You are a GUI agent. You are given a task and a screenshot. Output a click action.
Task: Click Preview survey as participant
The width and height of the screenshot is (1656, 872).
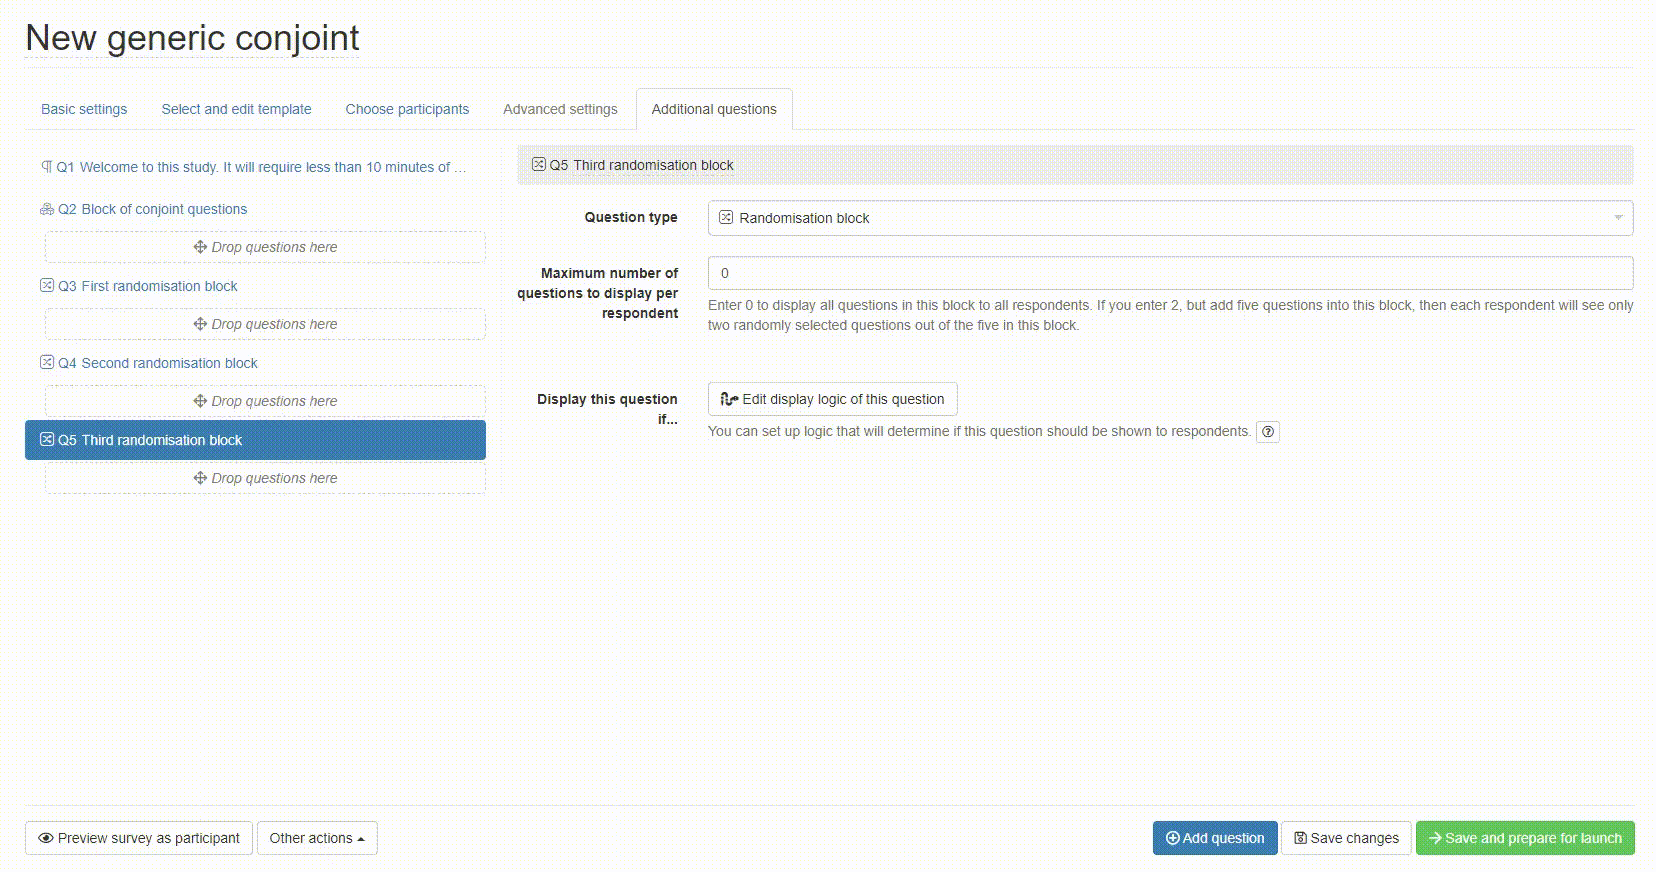coord(139,838)
